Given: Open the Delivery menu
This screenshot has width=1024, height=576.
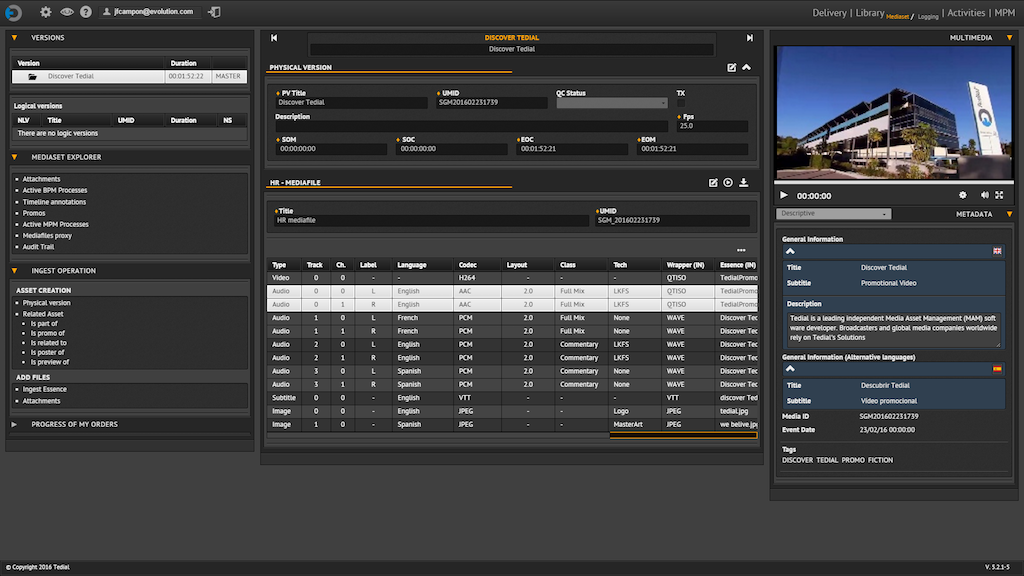Looking at the screenshot, I should click(829, 12).
